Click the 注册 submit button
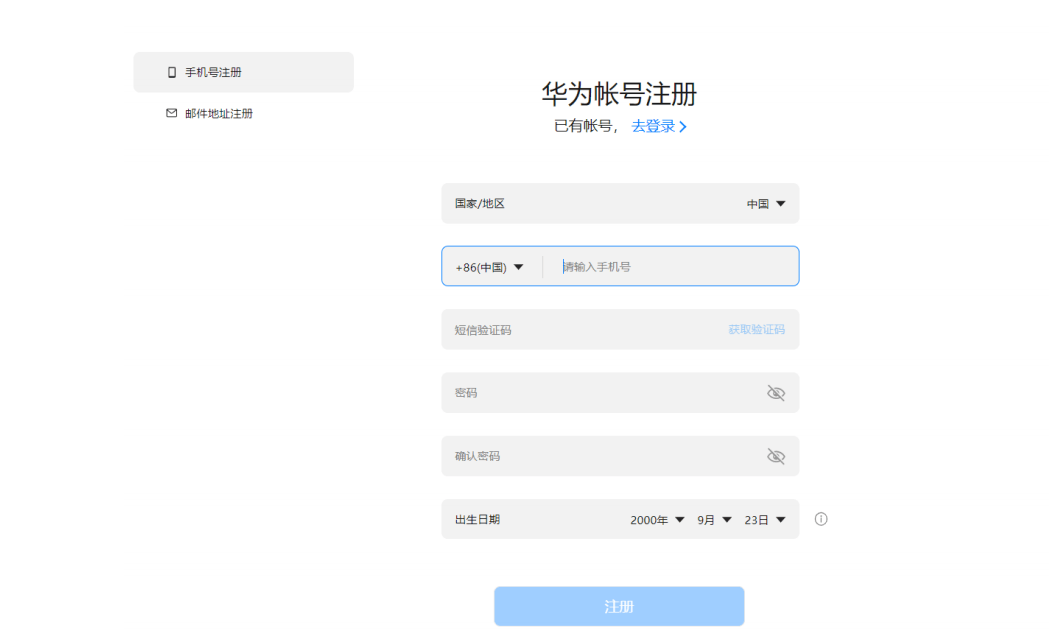1049x630 pixels. click(x=619, y=606)
